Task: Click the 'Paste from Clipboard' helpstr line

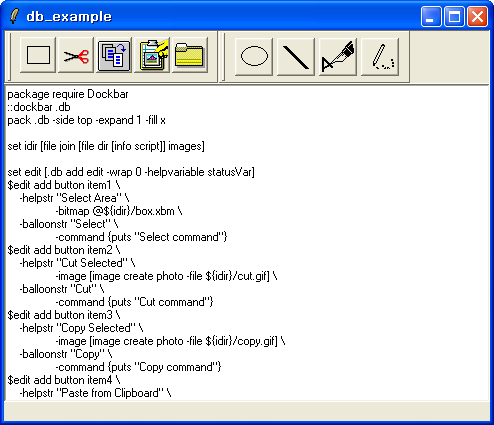Action: pos(96,393)
